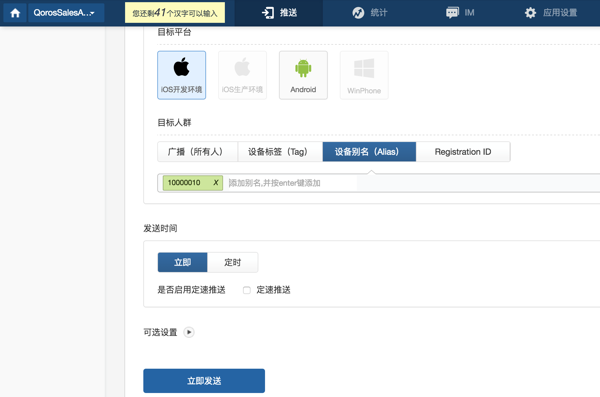The width and height of the screenshot is (600, 397).
Task: Click the 发送时间 section heading
Action: click(160, 229)
